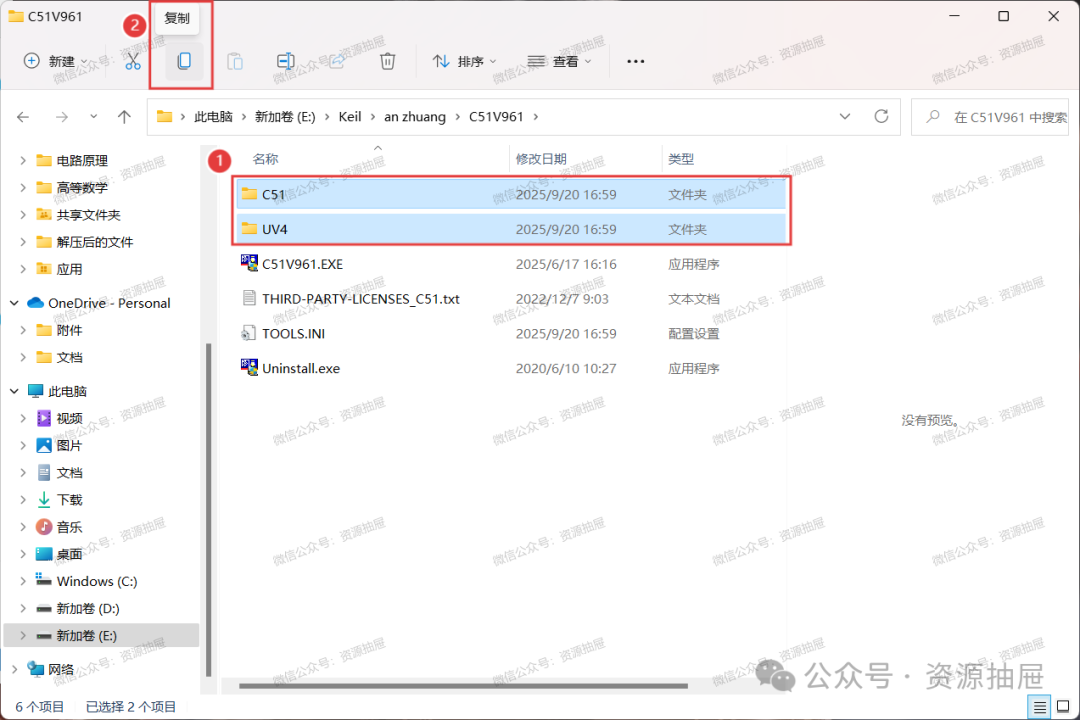
Task: Click the sidebar vertical scrollbar
Action: [x=208, y=510]
